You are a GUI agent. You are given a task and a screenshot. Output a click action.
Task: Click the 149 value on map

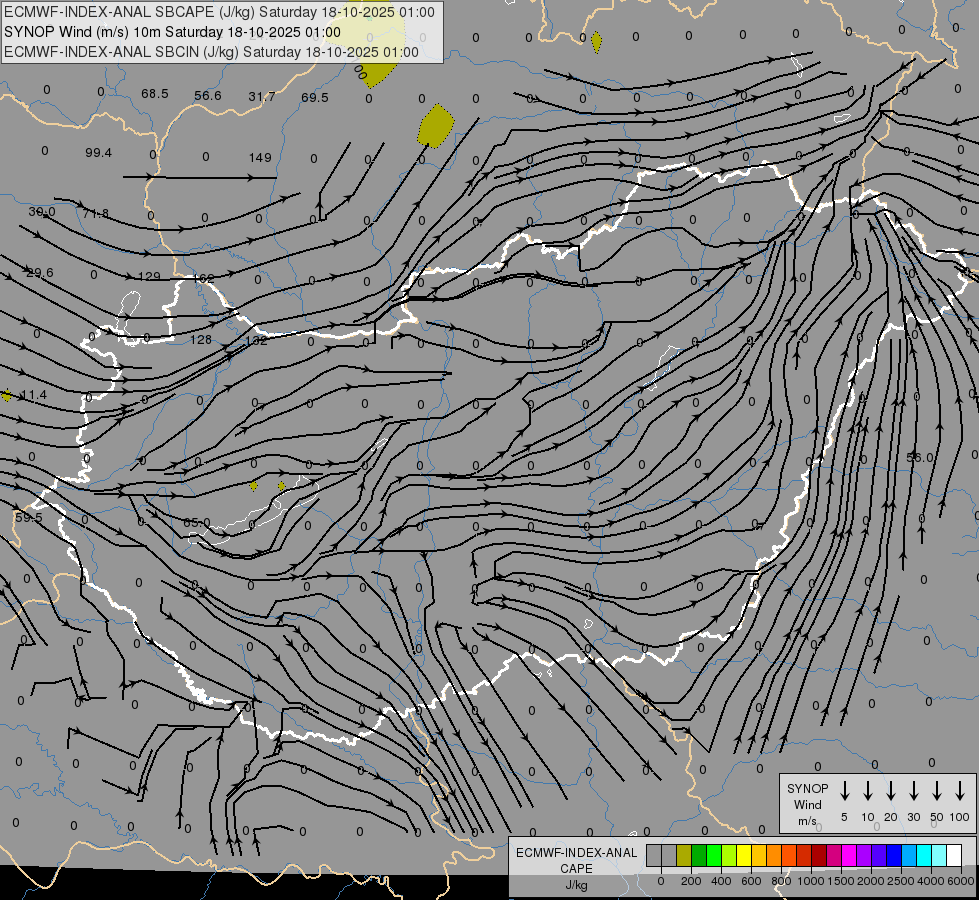(260, 157)
